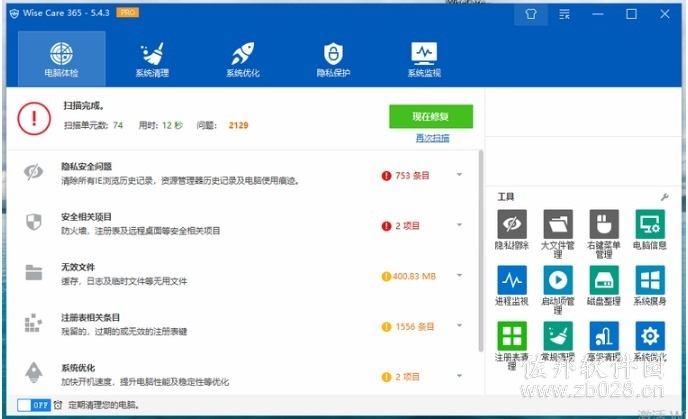Click the Wise Care 365 shield logo
Screen dimensions: 688x419
[x=14, y=14]
